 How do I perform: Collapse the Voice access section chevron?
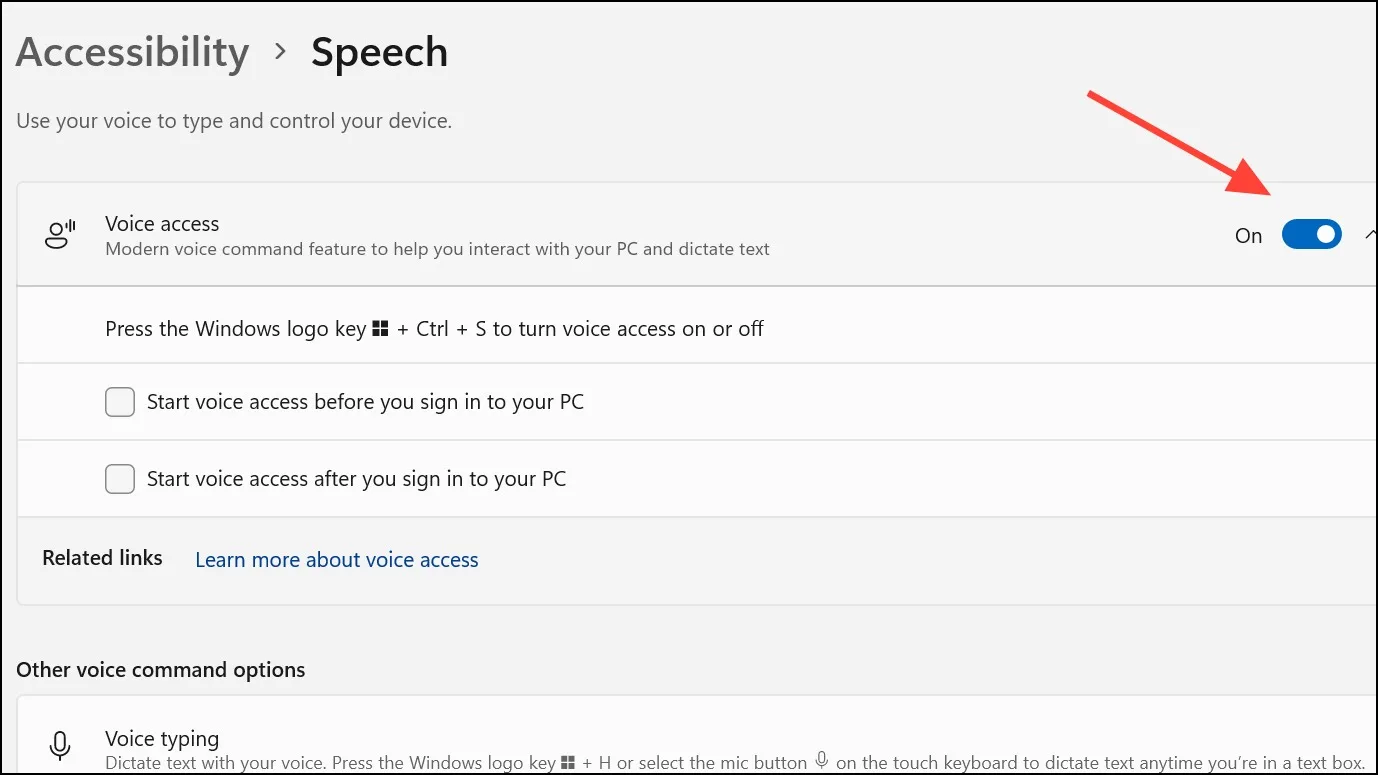(x=1370, y=235)
